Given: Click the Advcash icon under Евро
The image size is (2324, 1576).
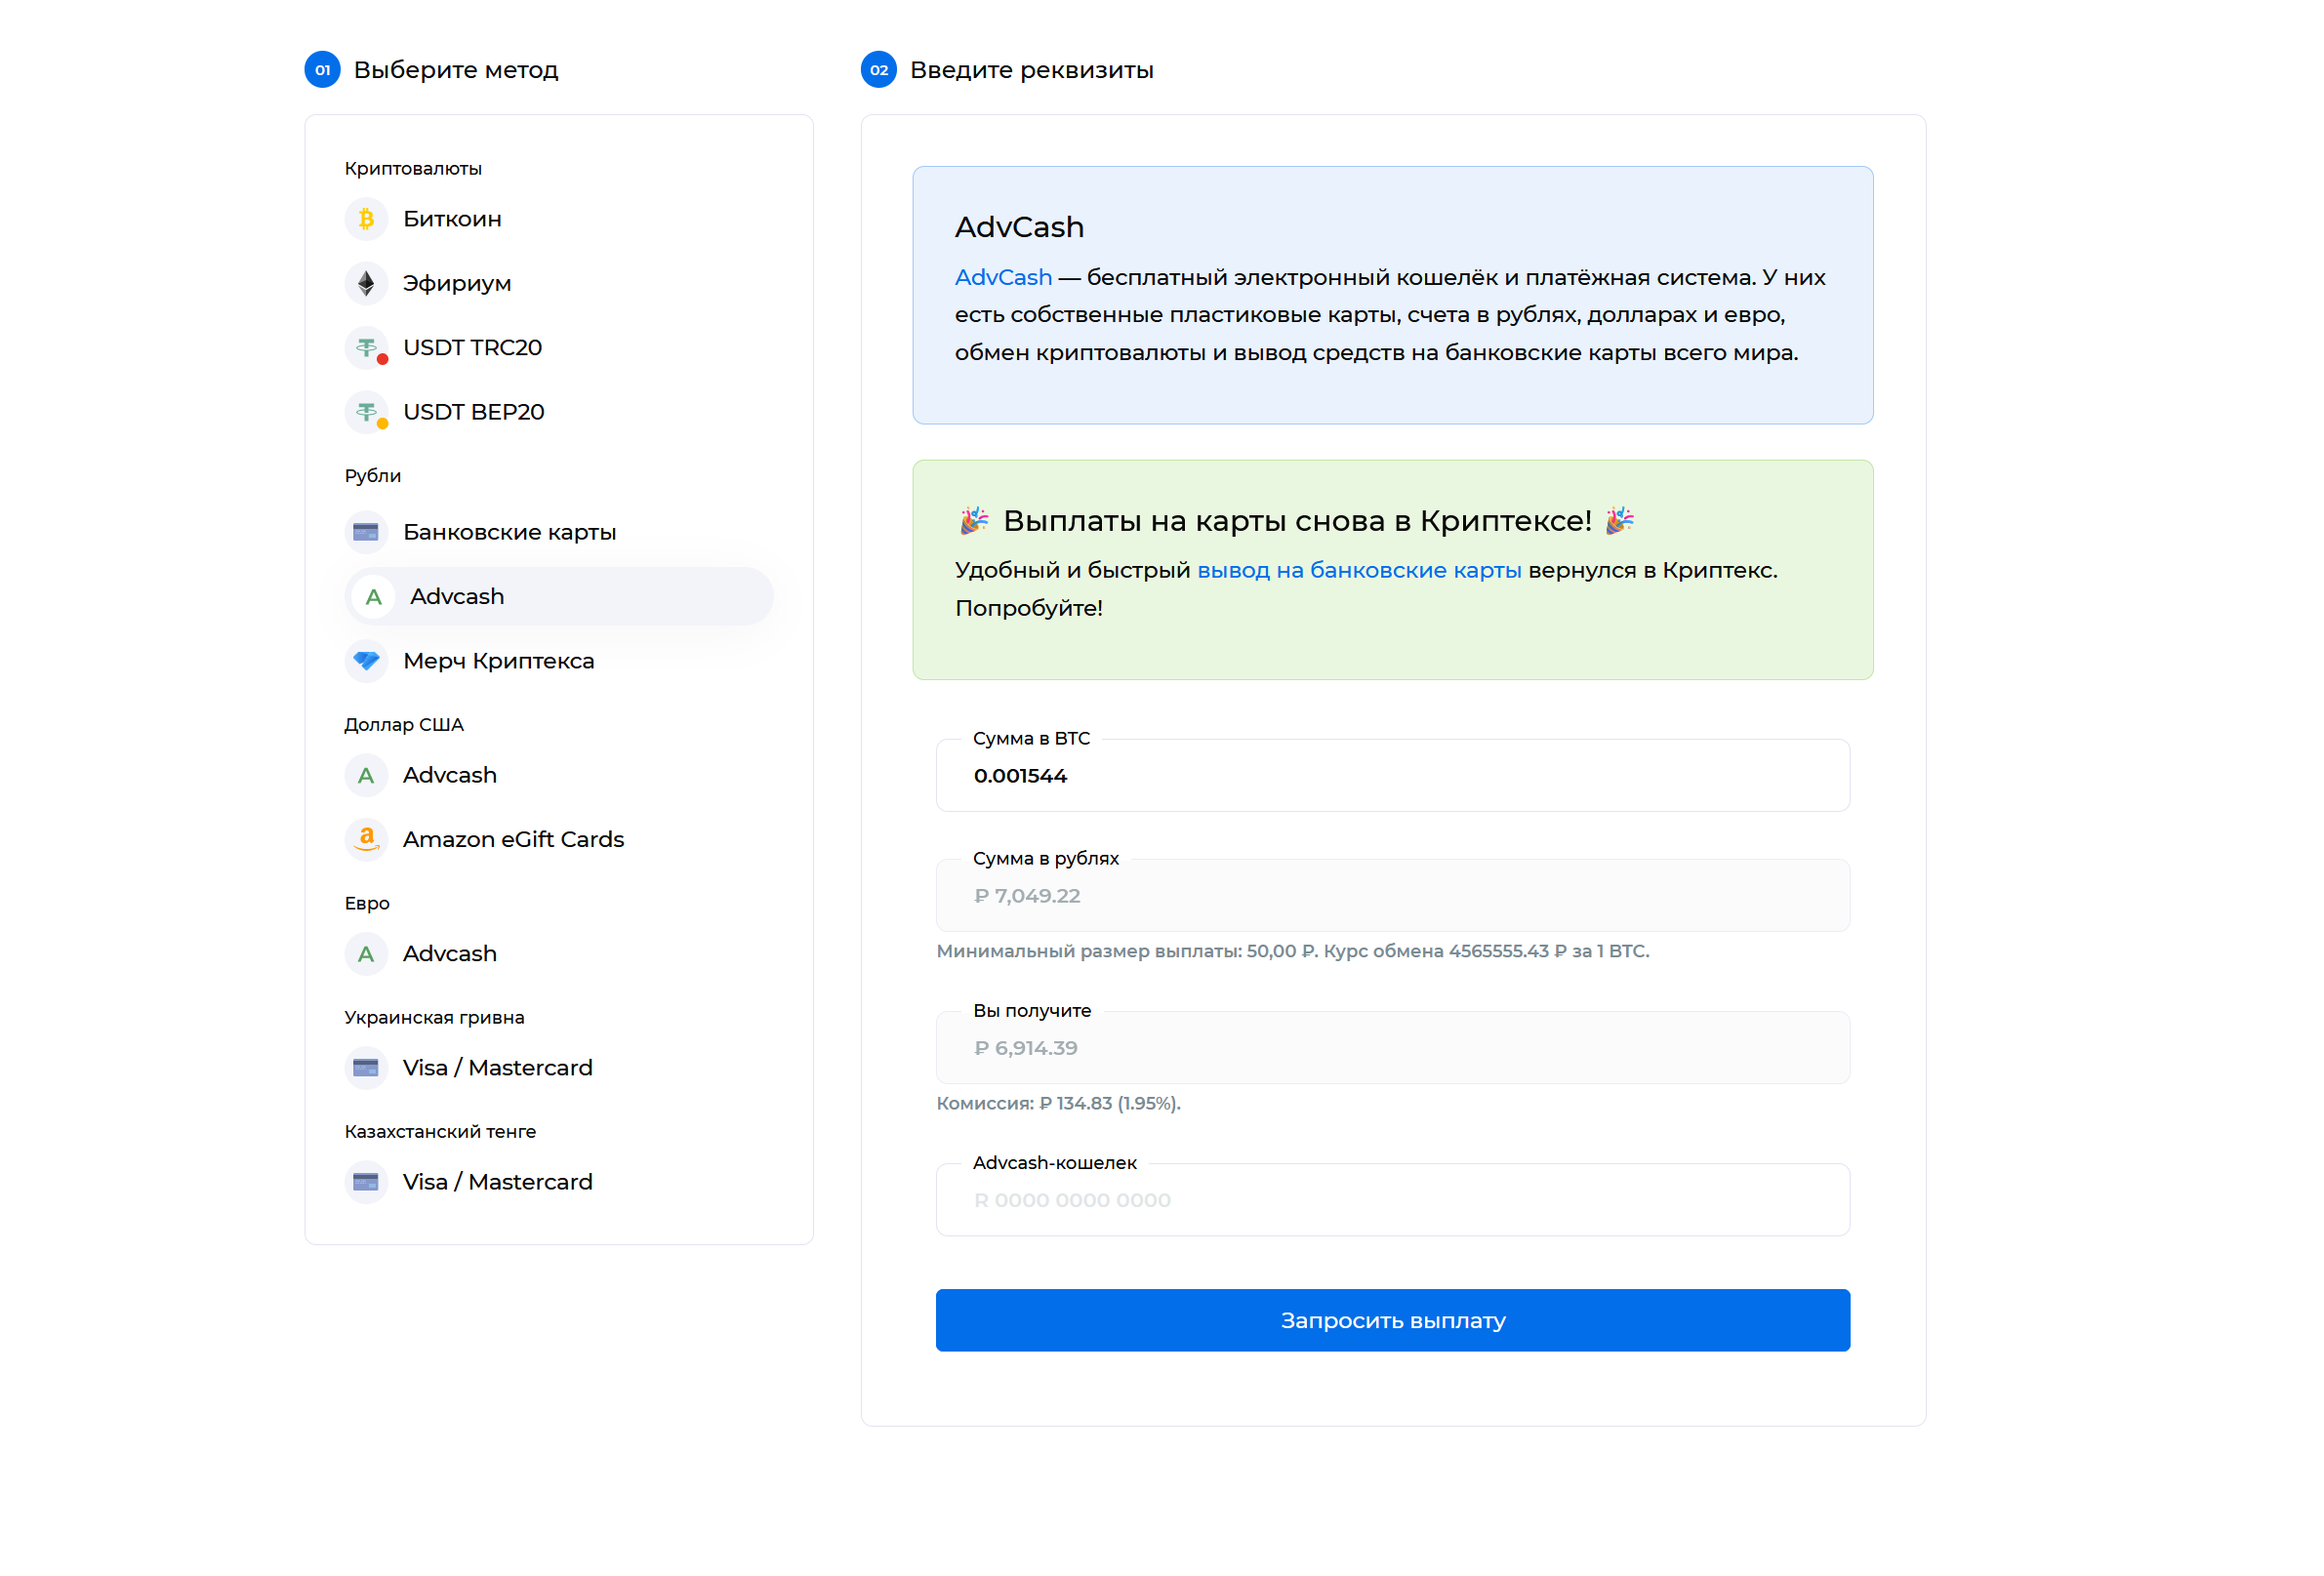Looking at the screenshot, I should 366,953.
